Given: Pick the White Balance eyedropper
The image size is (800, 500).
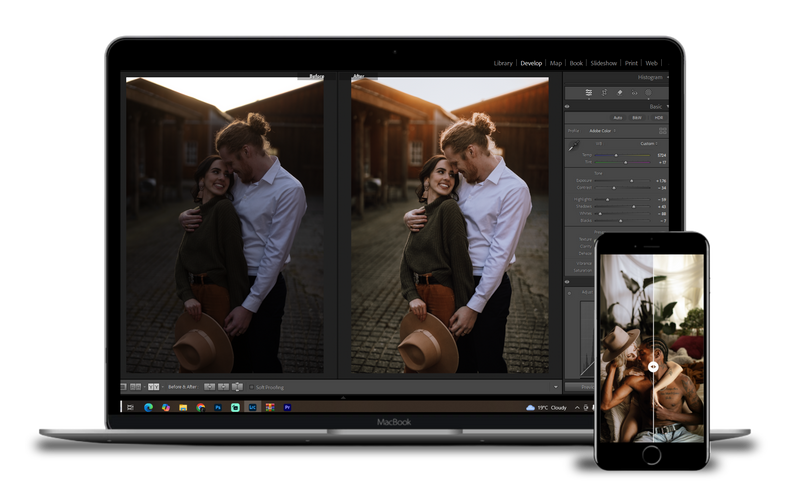Looking at the screenshot, I should (574, 146).
